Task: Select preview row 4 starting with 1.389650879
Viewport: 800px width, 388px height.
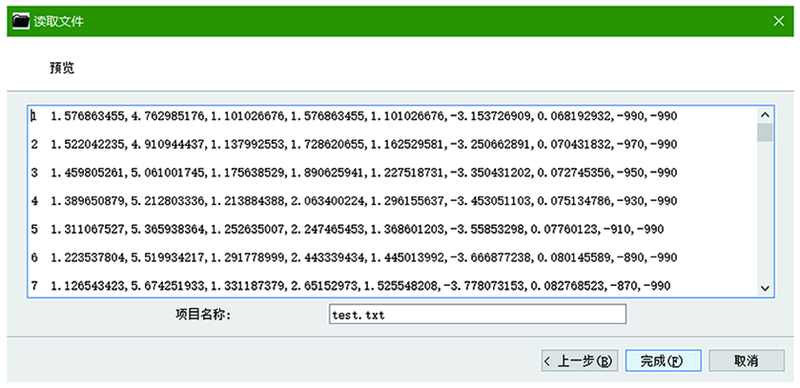Action: tap(354, 201)
